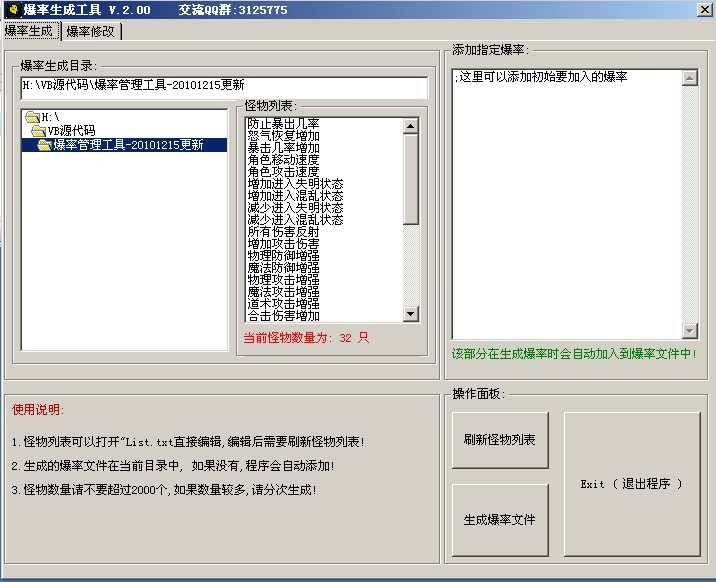Click the scroll-down arrow in 添加指定爆率 box

tap(689, 331)
